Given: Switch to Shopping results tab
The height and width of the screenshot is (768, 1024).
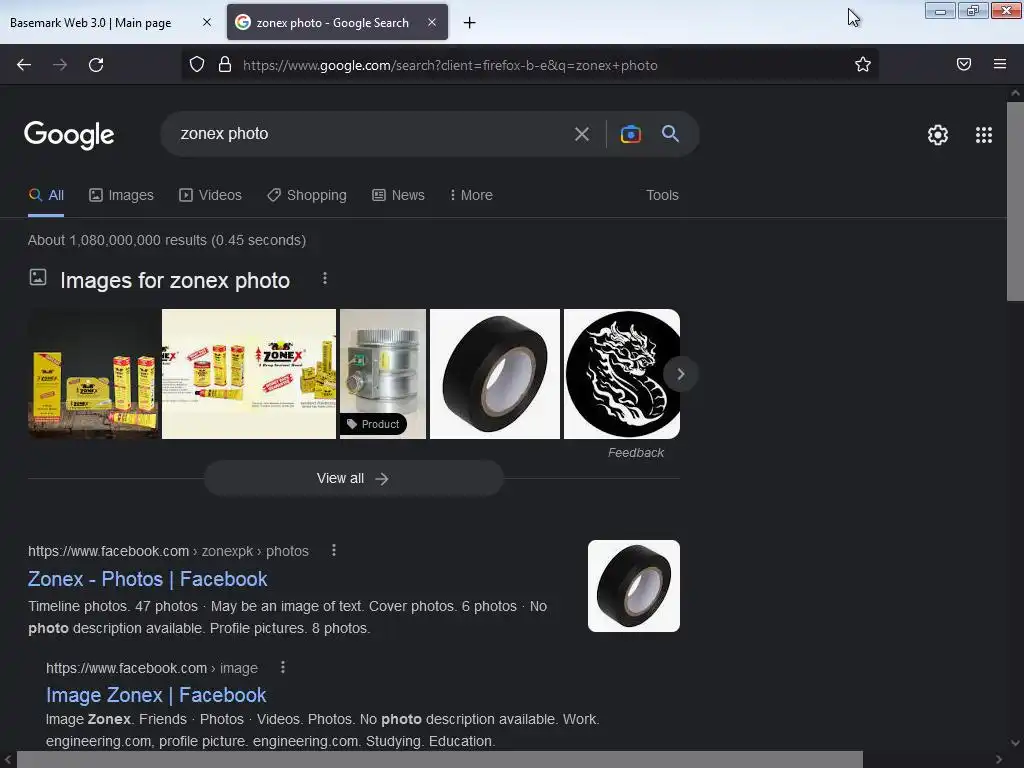Looking at the screenshot, I should [307, 195].
